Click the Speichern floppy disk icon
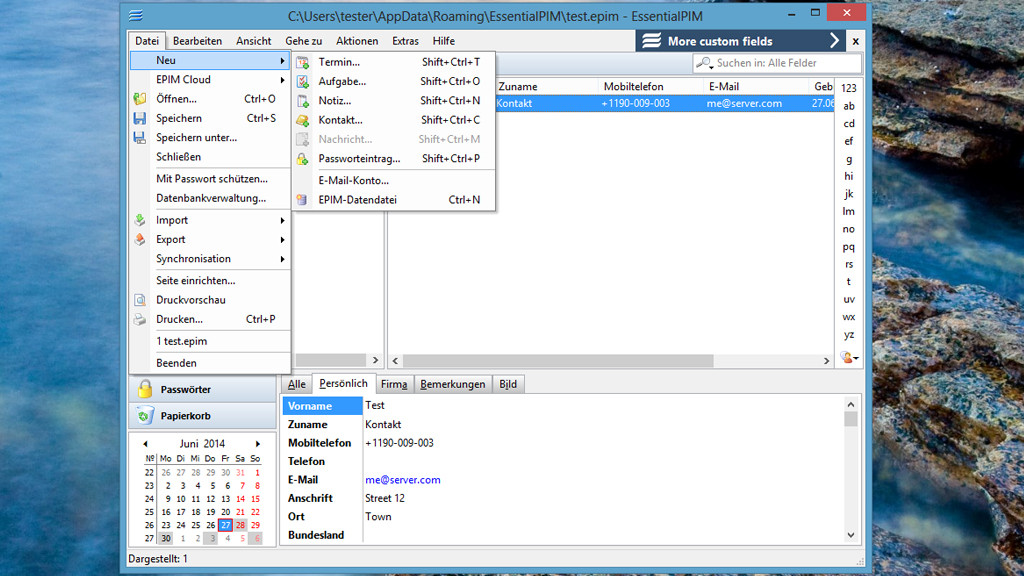Screen dimensions: 1024x576 coord(140,118)
